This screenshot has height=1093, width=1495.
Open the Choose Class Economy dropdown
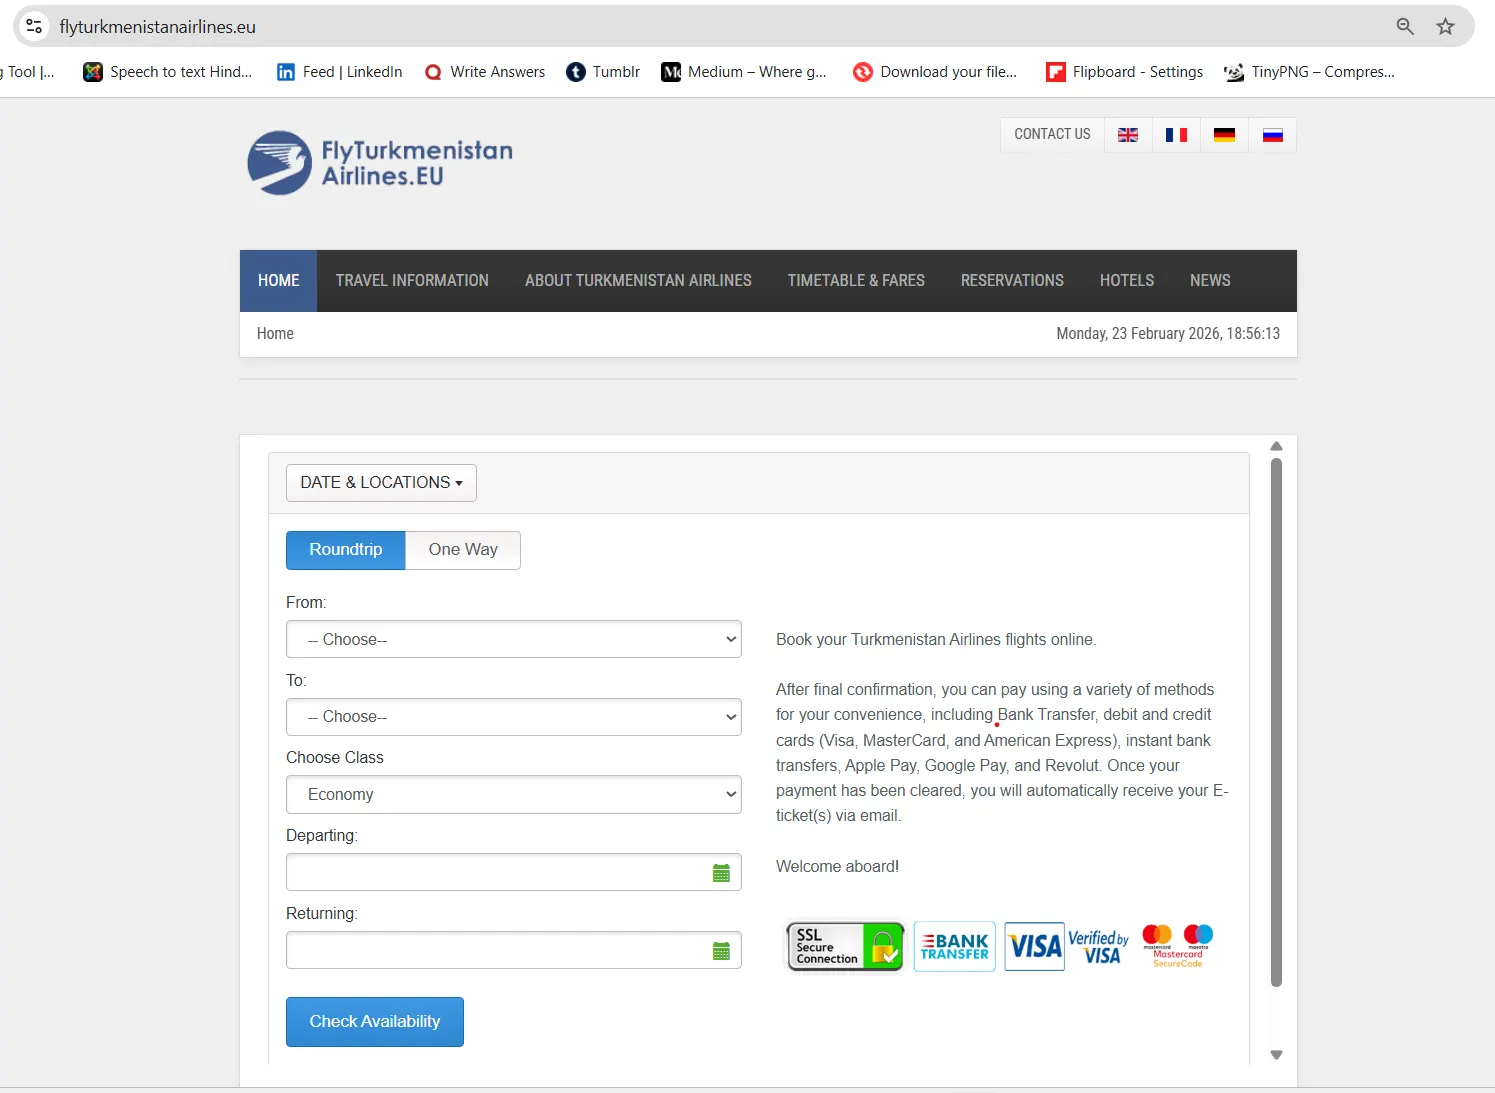click(513, 795)
